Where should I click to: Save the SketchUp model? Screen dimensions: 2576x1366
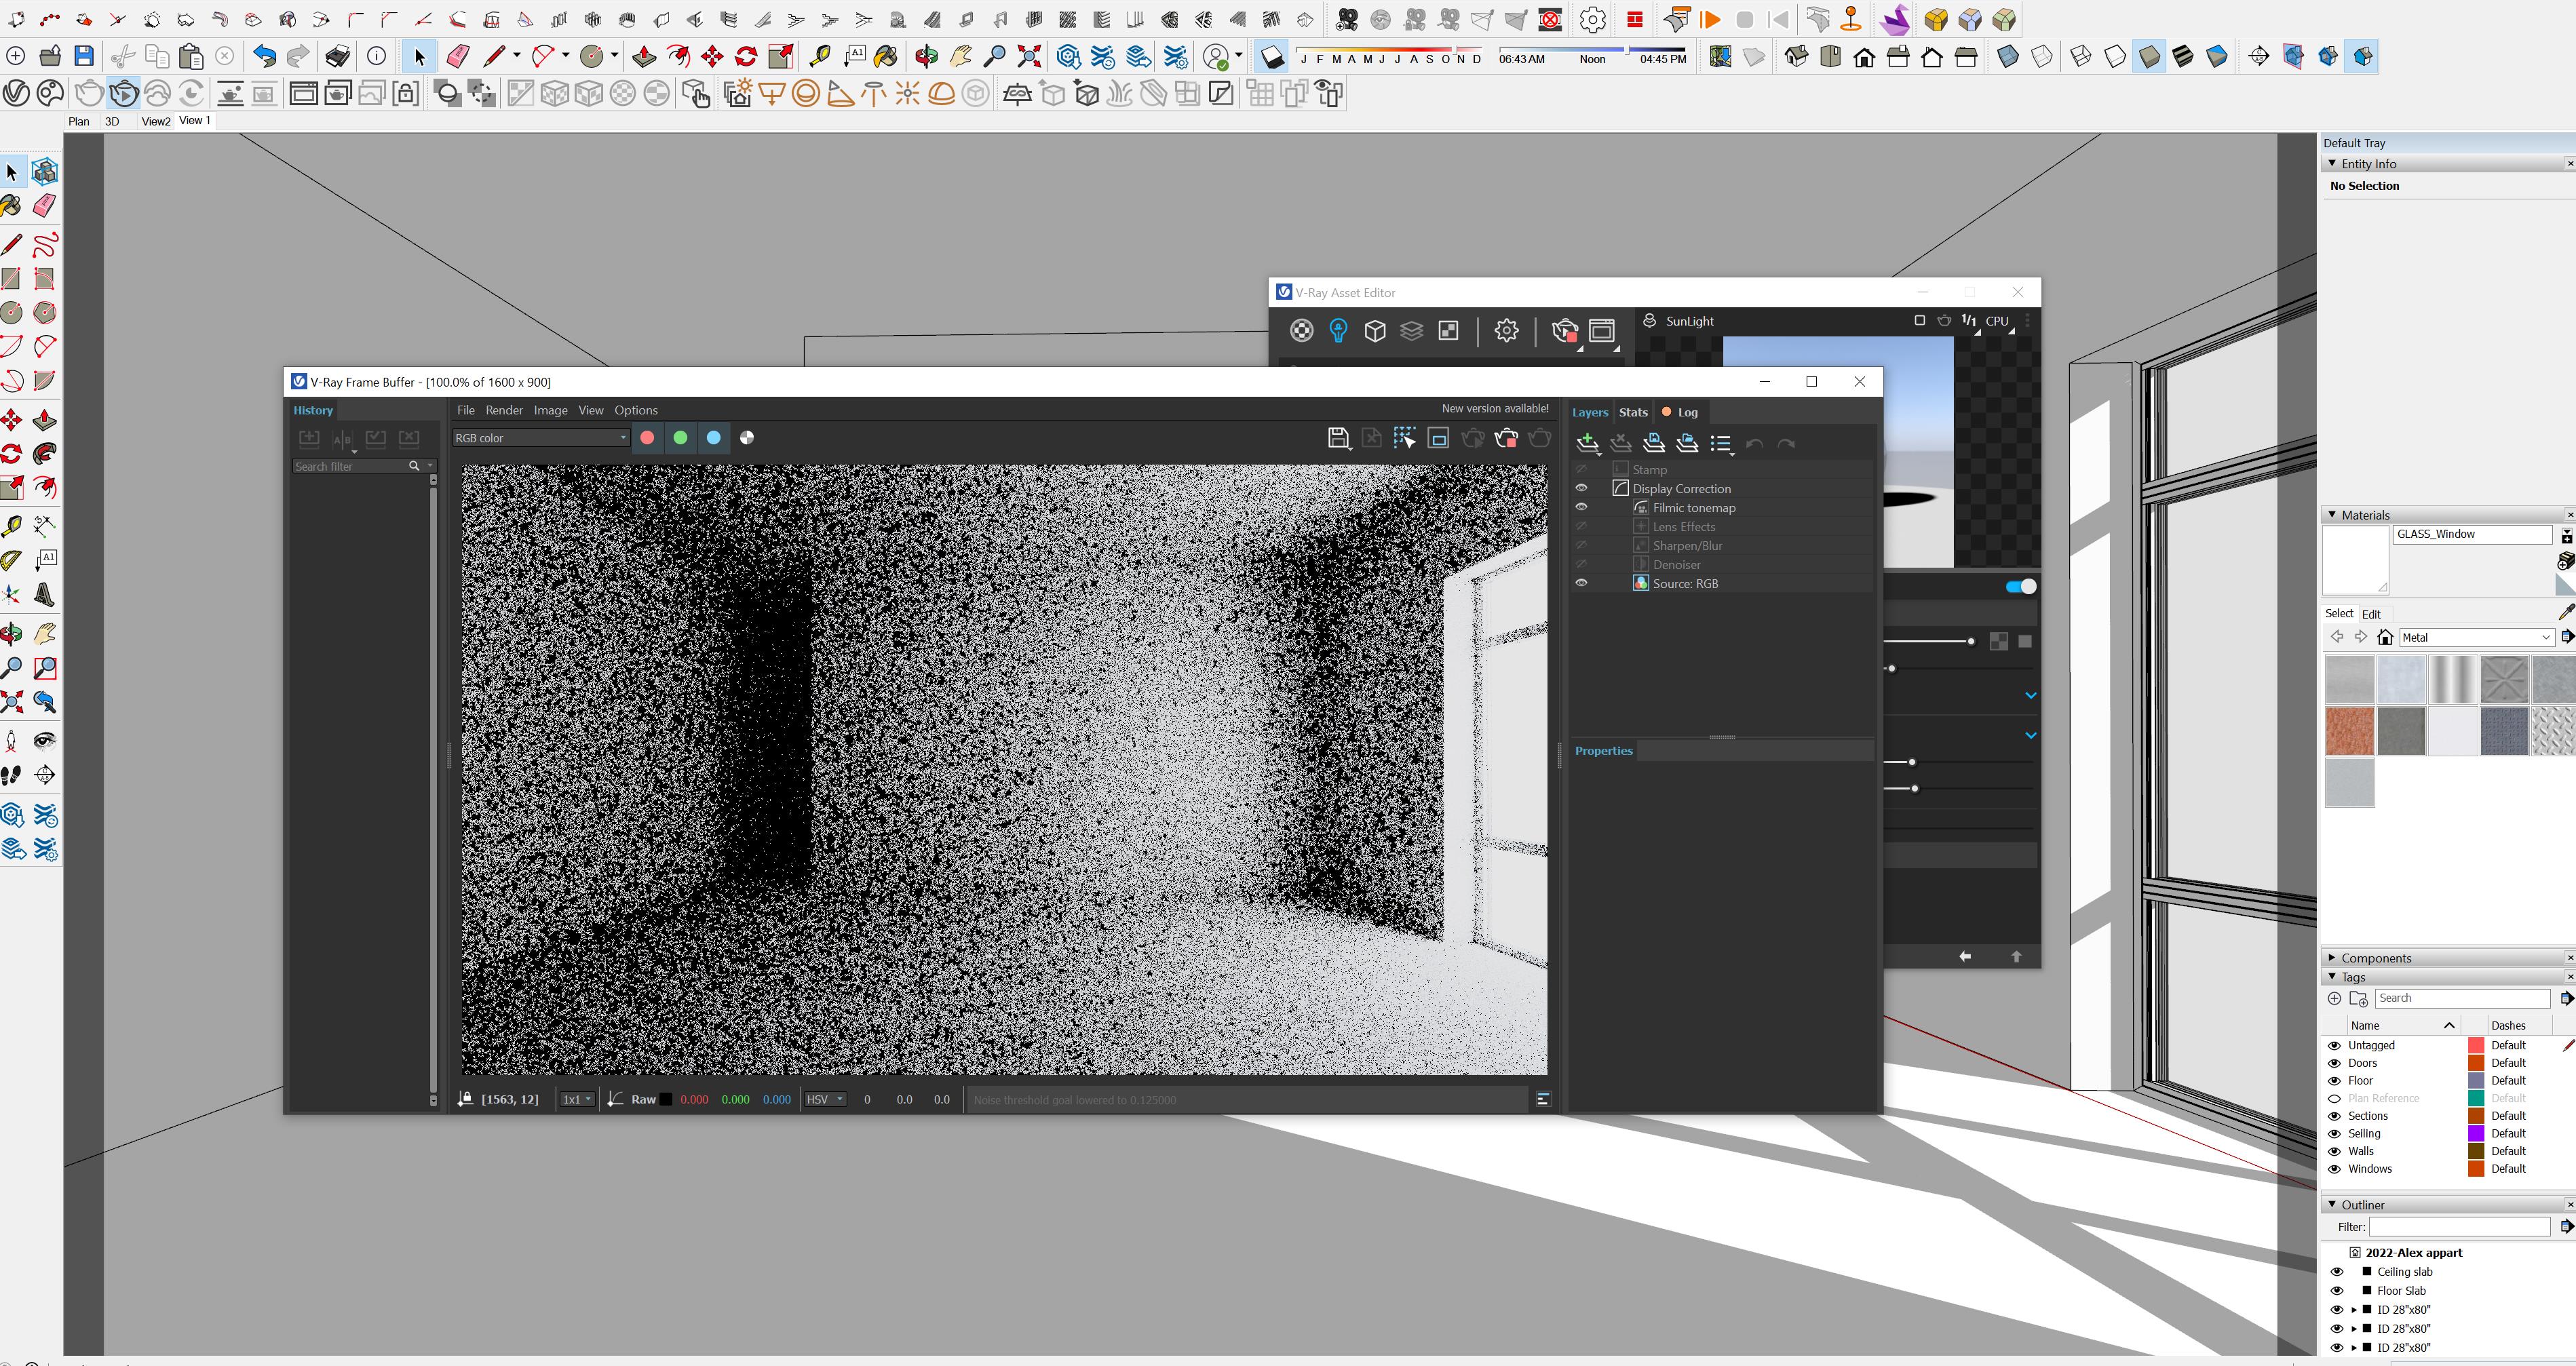[84, 57]
